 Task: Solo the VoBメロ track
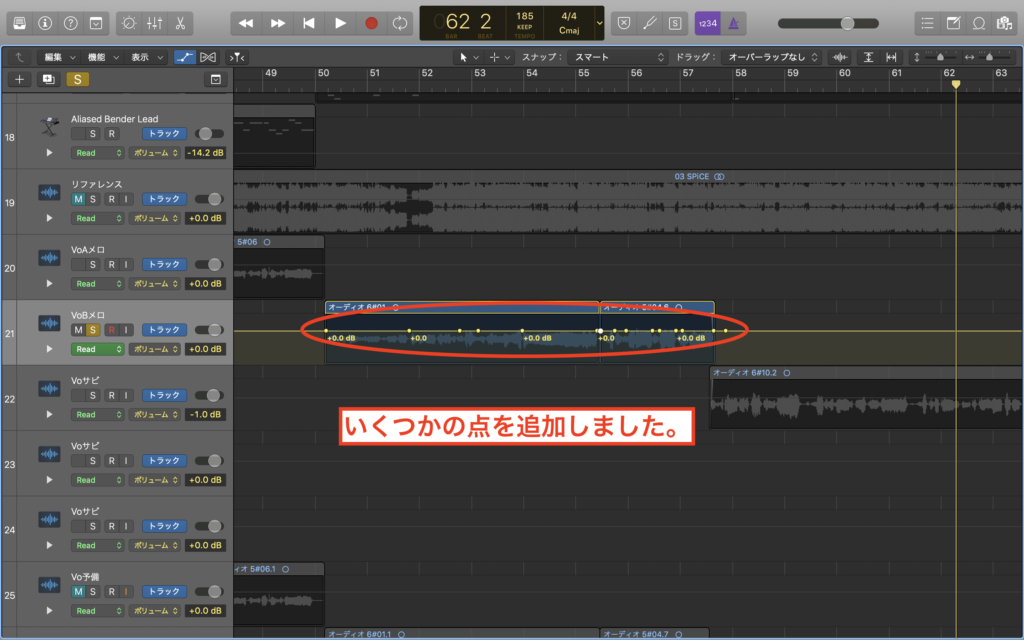pyautogui.click(x=92, y=328)
